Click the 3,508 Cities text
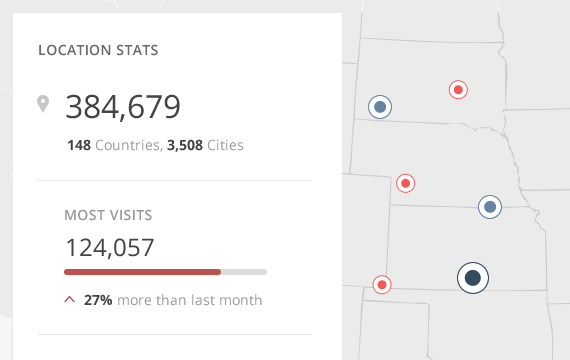570x360 pixels. (x=205, y=145)
